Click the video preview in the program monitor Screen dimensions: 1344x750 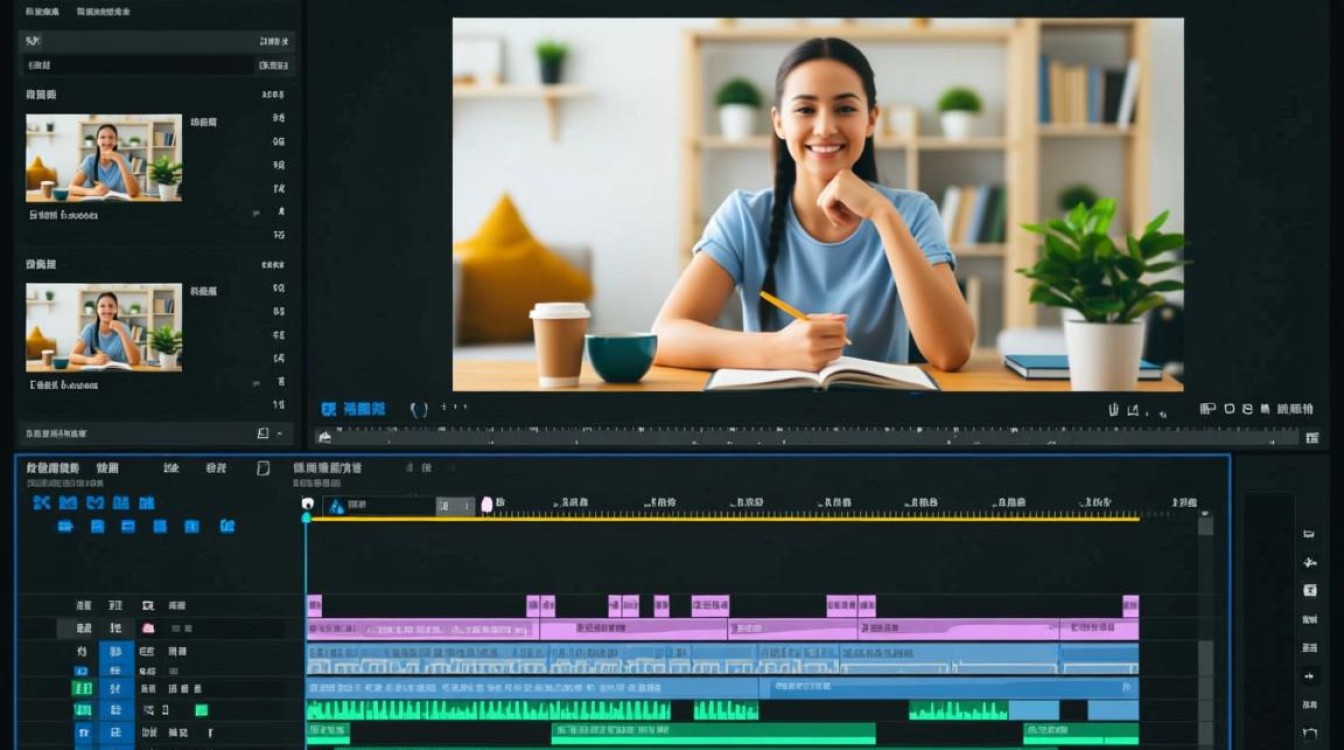pyautogui.click(x=818, y=204)
